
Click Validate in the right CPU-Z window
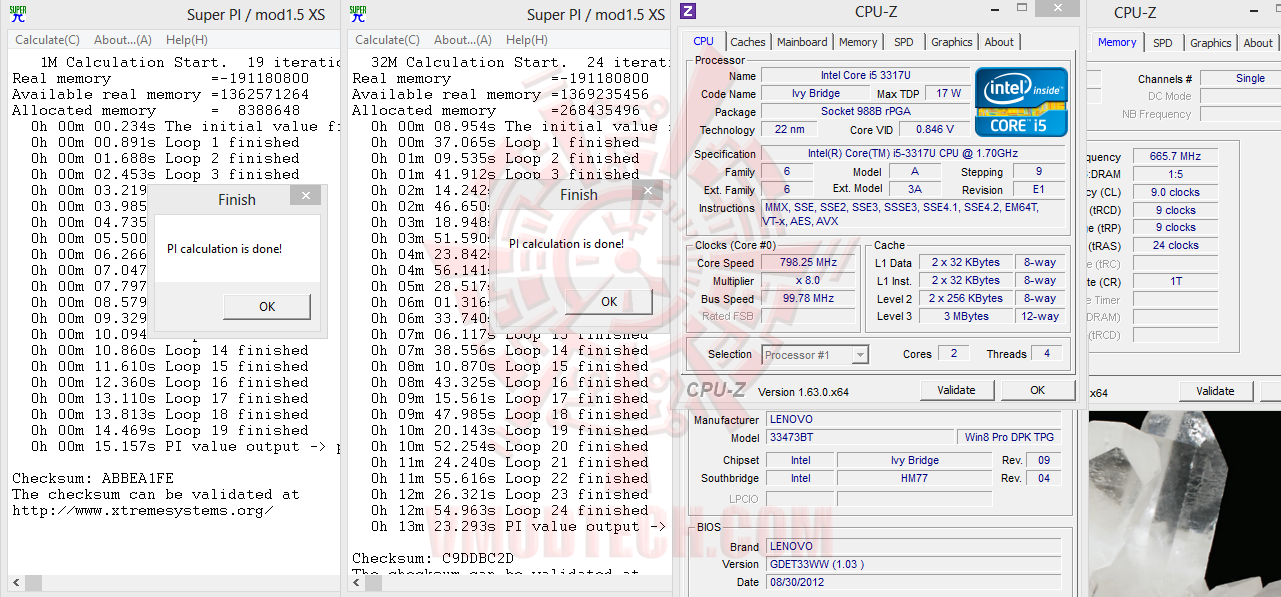1216,391
